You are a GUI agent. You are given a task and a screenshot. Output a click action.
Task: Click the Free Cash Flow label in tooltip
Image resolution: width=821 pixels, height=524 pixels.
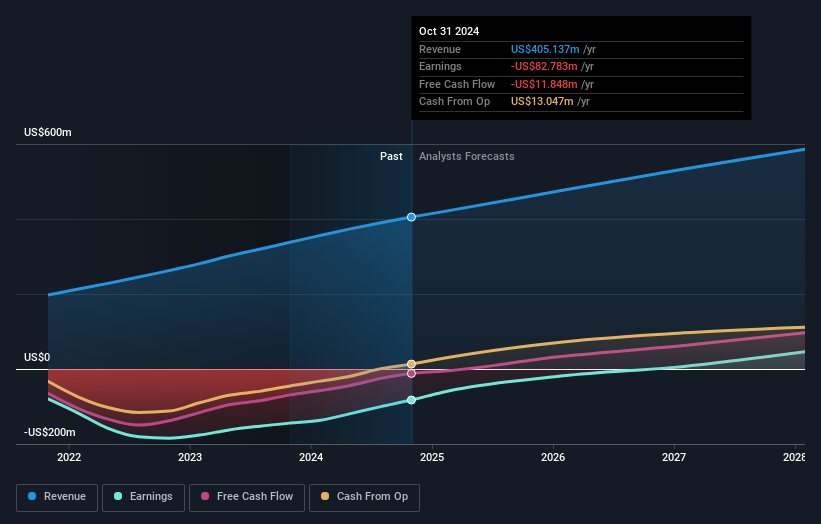tap(457, 84)
